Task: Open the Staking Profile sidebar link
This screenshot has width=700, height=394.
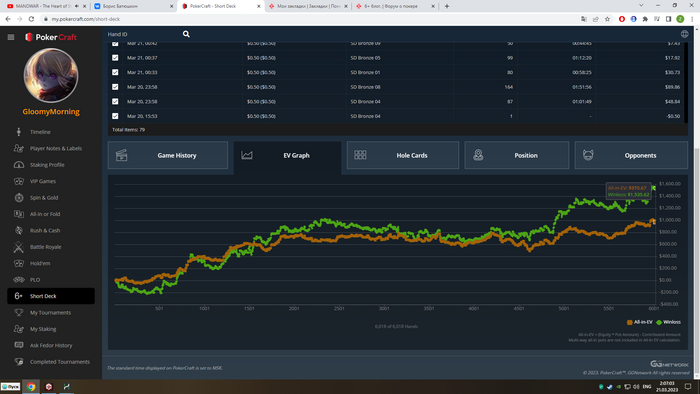Action: click(x=47, y=165)
